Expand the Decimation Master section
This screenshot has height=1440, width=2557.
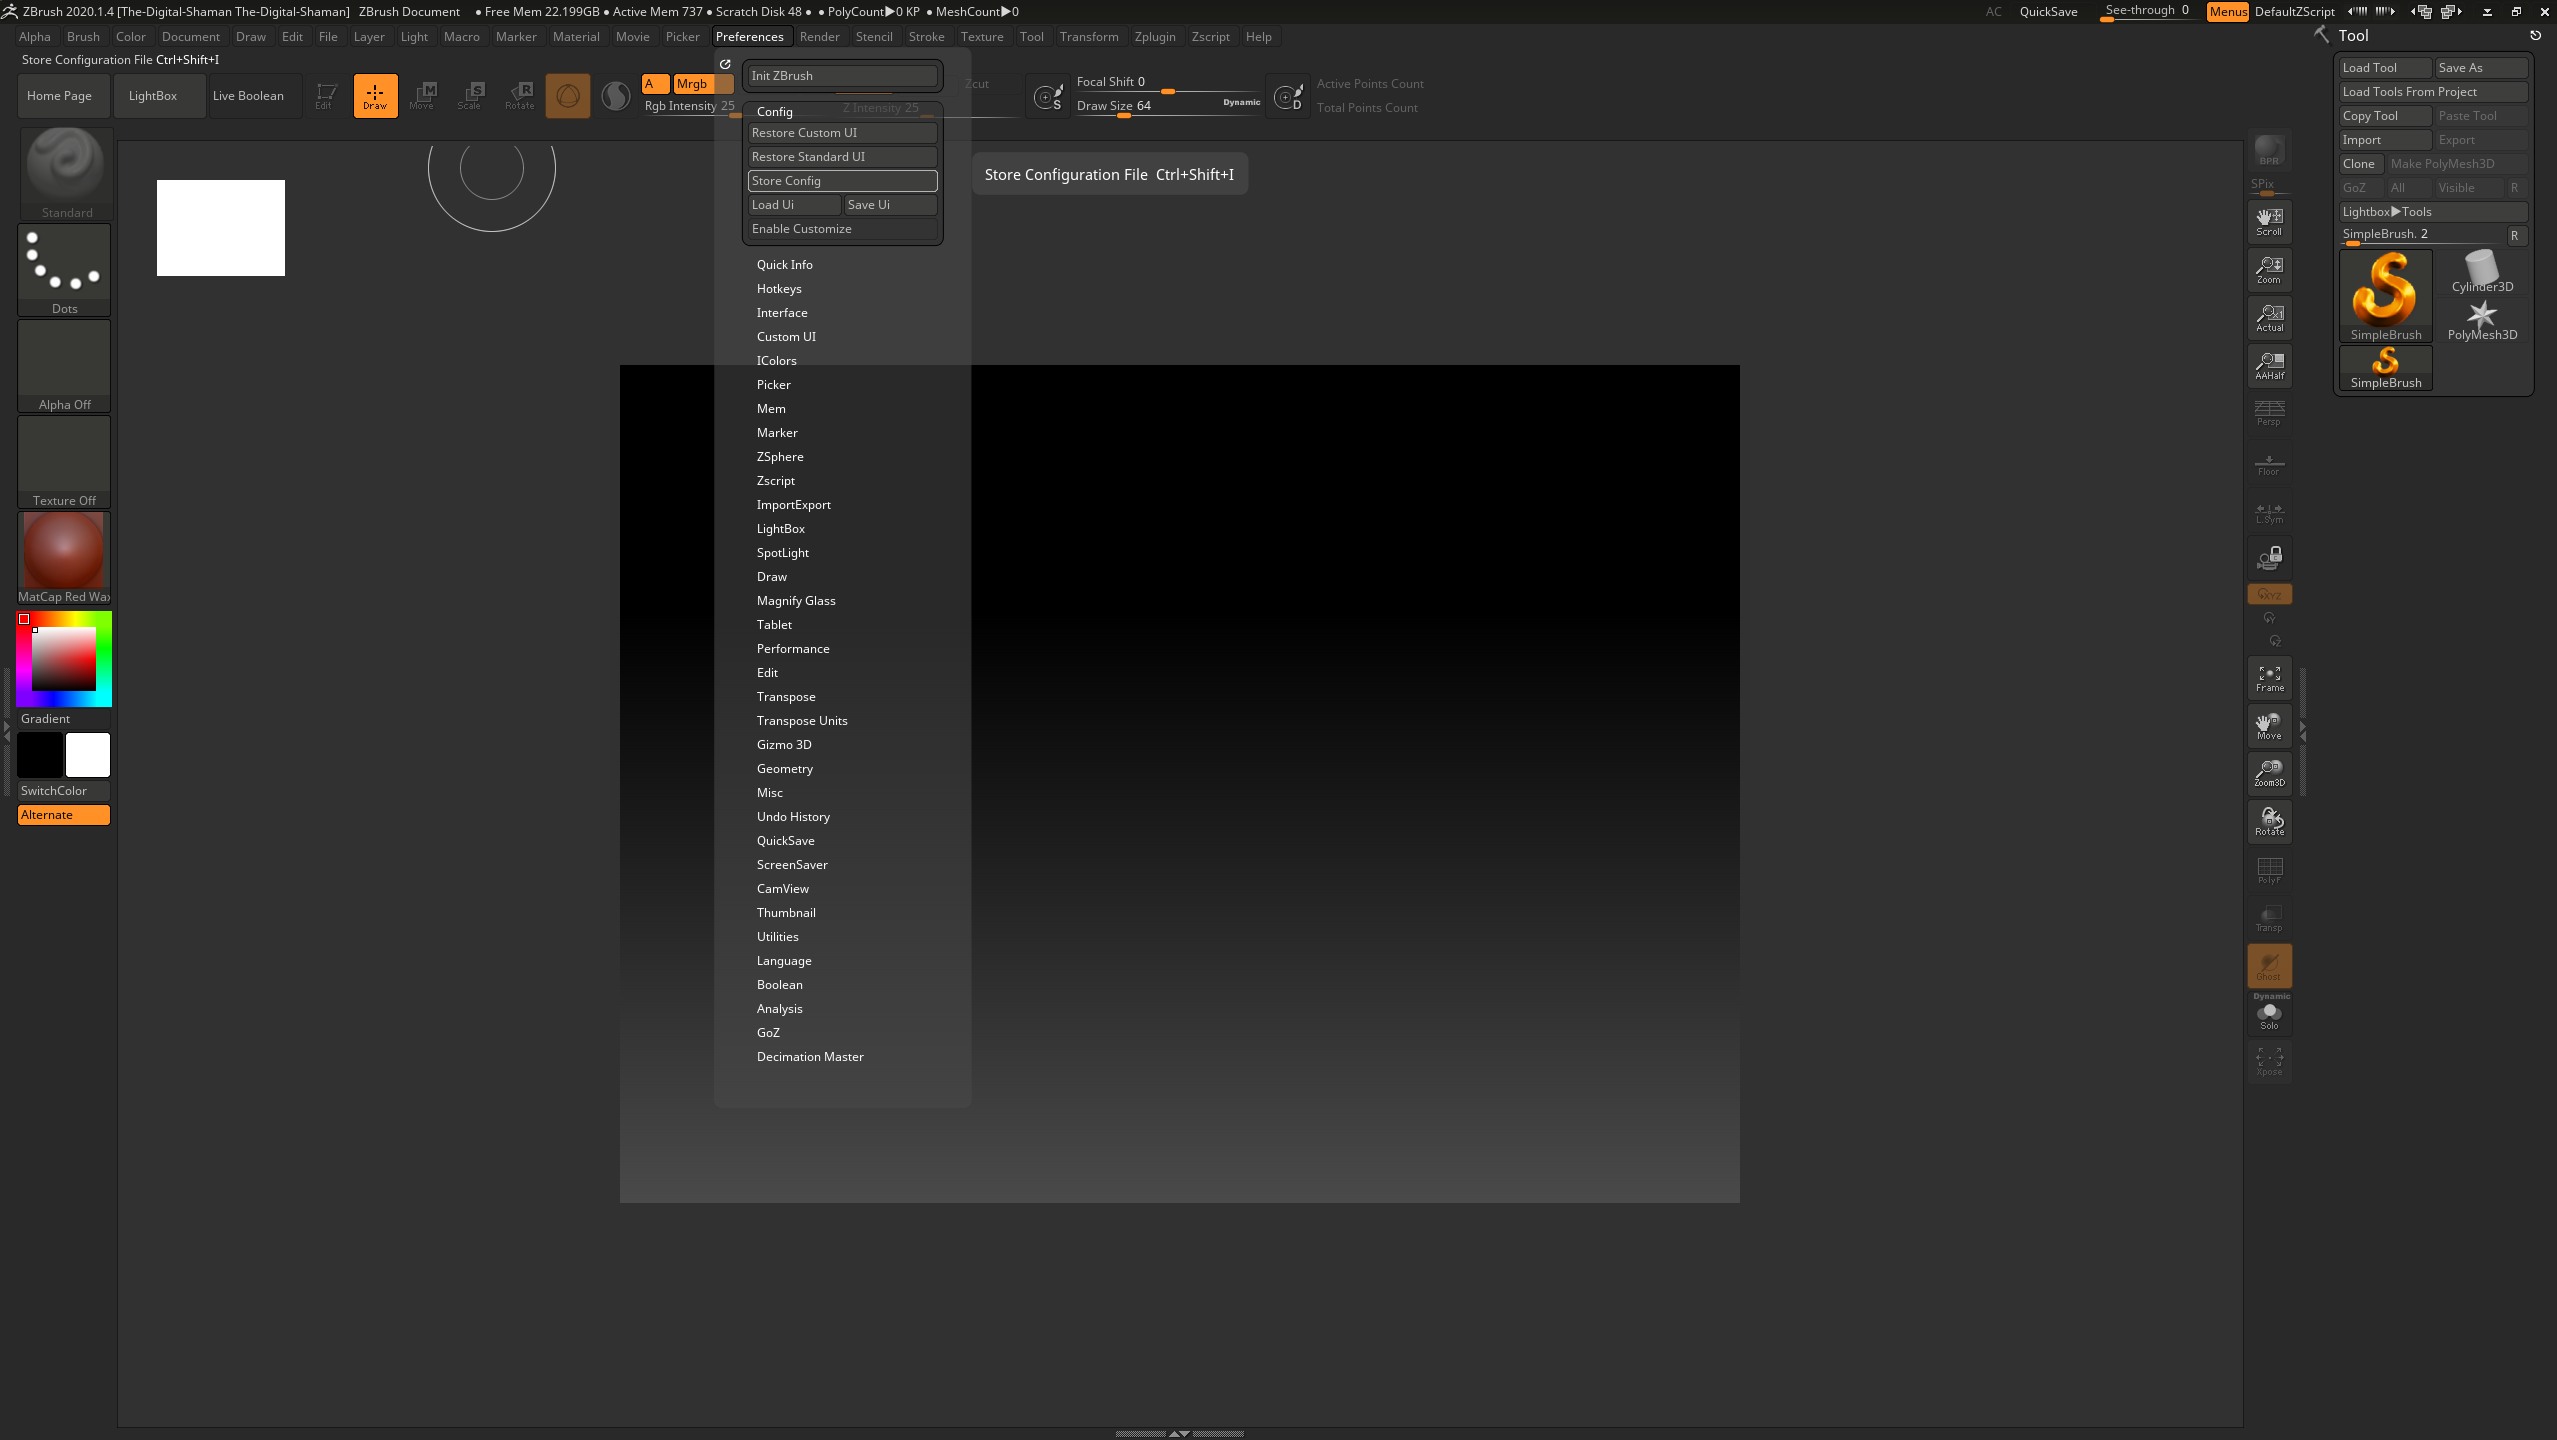tap(810, 1056)
